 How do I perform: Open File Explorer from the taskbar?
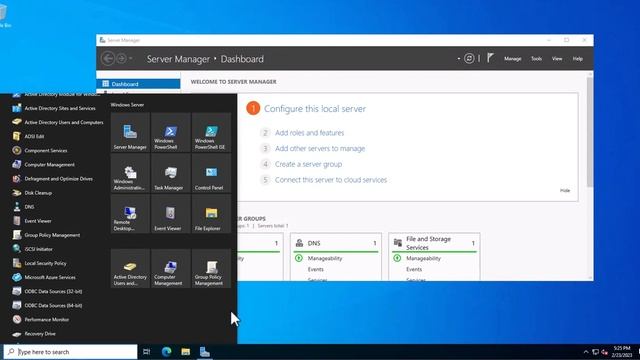coord(186,351)
